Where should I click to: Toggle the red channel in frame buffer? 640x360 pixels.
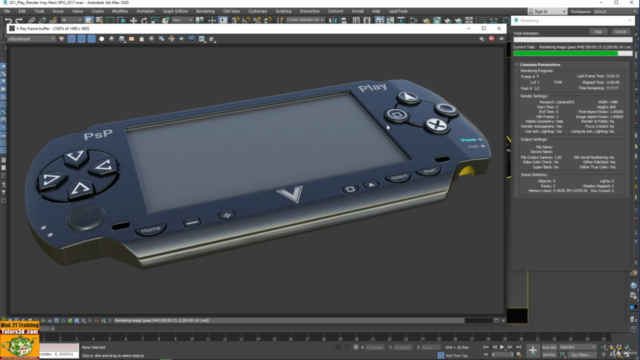(x=71, y=39)
